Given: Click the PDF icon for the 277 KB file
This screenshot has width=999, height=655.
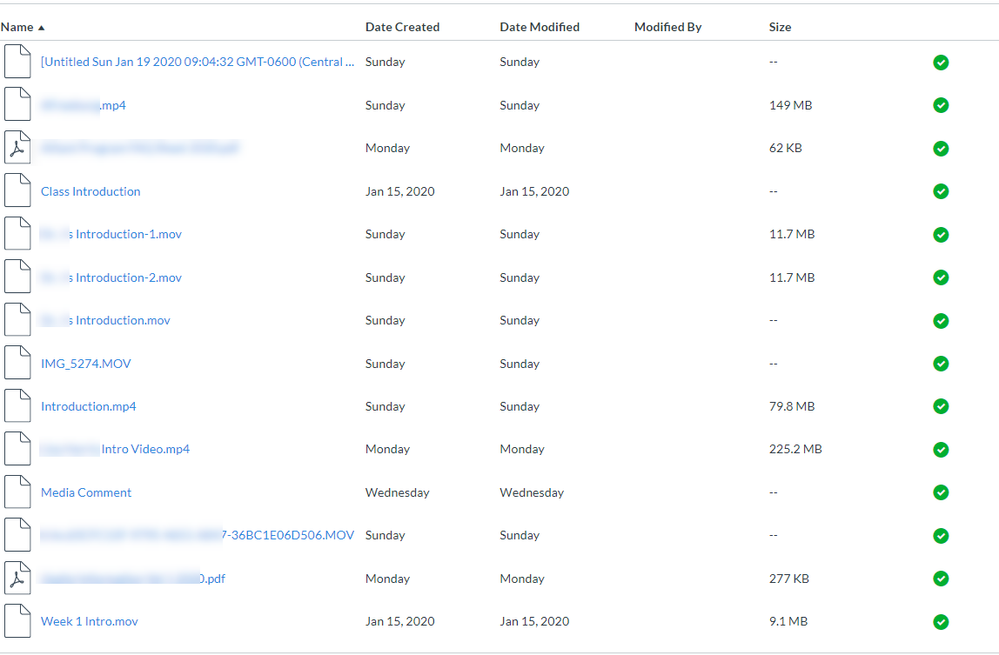Looking at the screenshot, I should (17, 578).
